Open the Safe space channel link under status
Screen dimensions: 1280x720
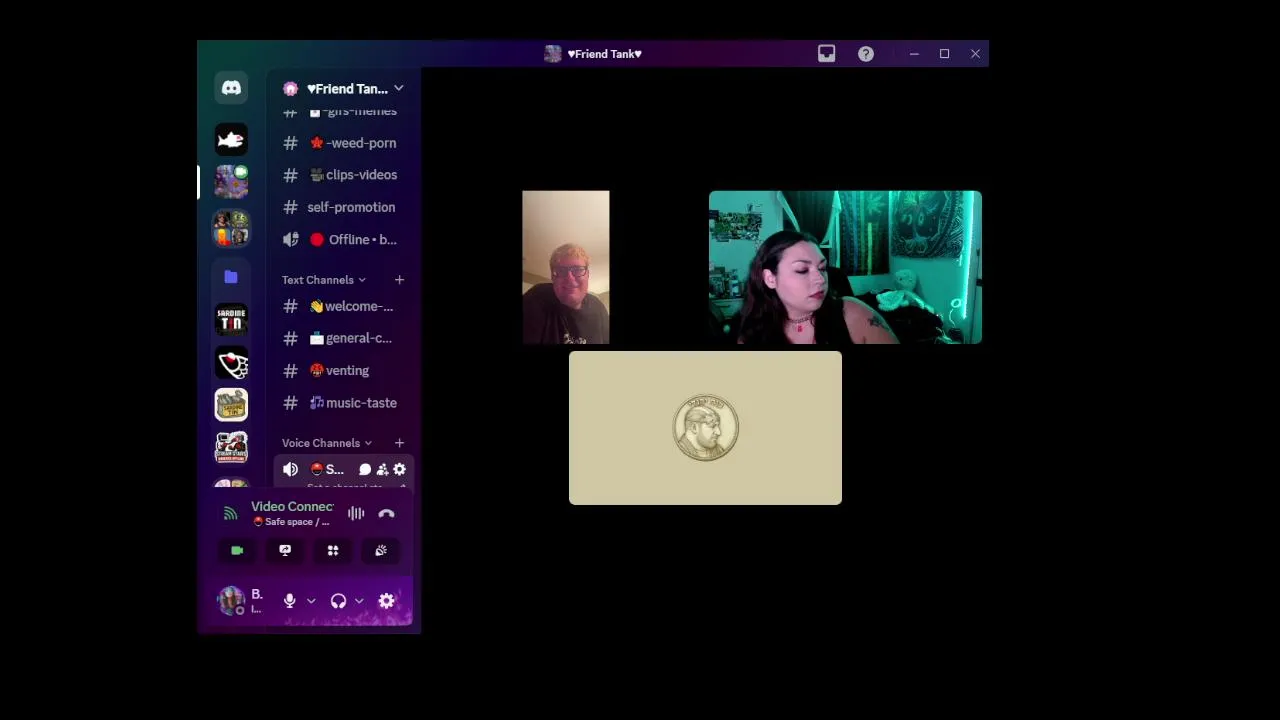(291, 522)
